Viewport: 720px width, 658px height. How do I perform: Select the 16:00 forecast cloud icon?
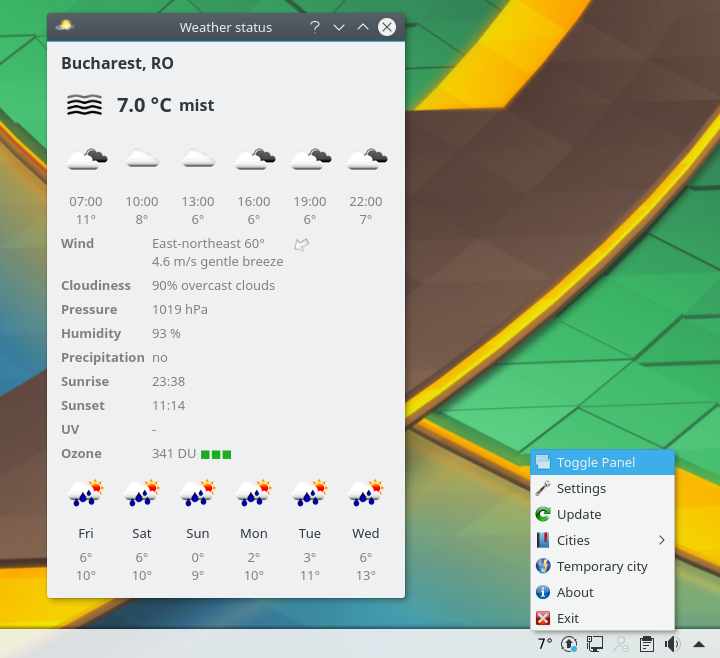pyautogui.click(x=255, y=159)
